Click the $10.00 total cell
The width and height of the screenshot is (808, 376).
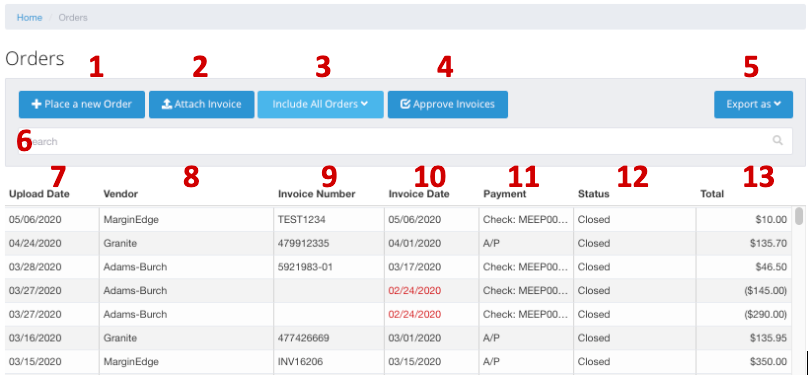click(x=772, y=219)
